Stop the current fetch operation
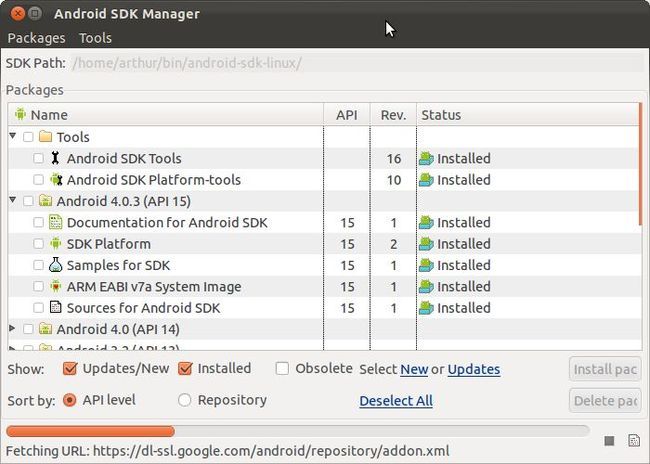 coord(609,440)
